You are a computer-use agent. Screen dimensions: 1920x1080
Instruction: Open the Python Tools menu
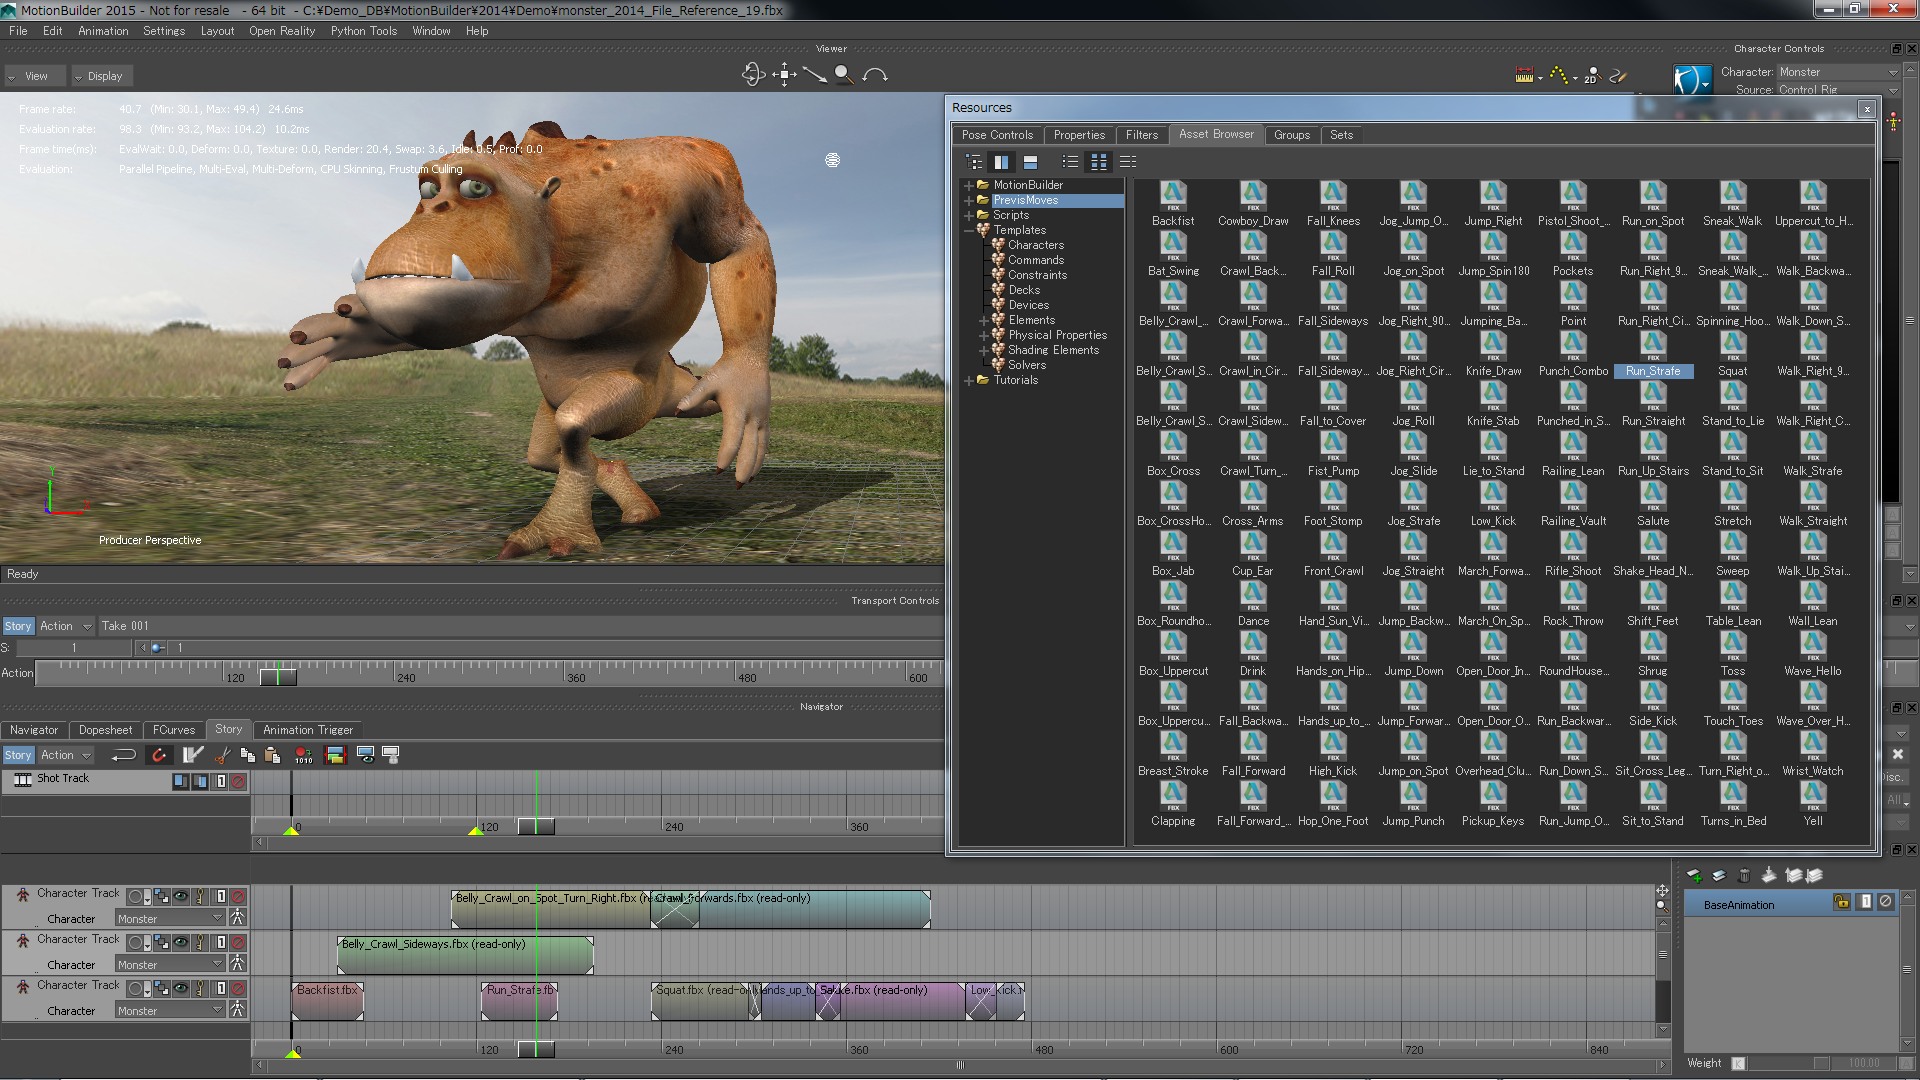pos(363,31)
